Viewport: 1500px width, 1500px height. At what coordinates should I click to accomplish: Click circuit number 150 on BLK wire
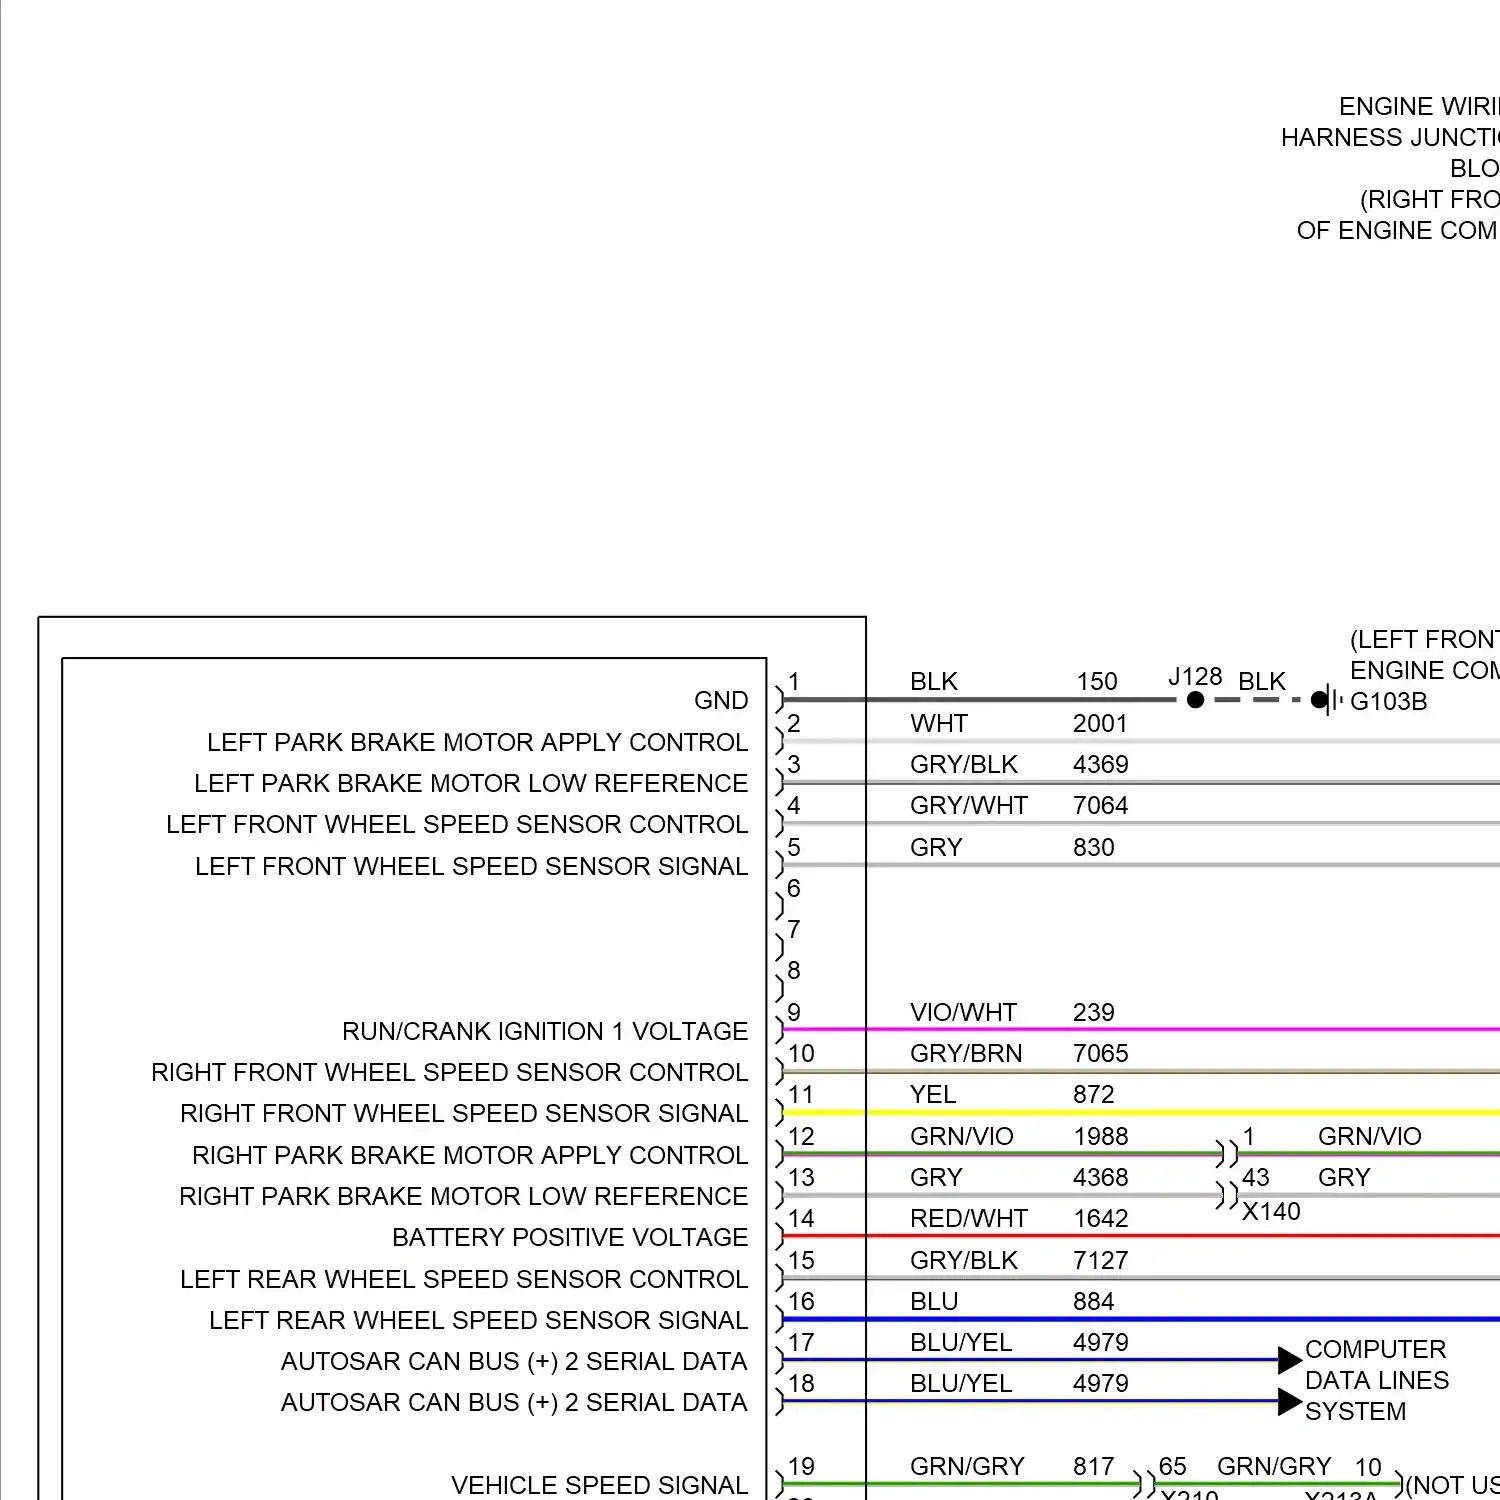(x=1096, y=681)
